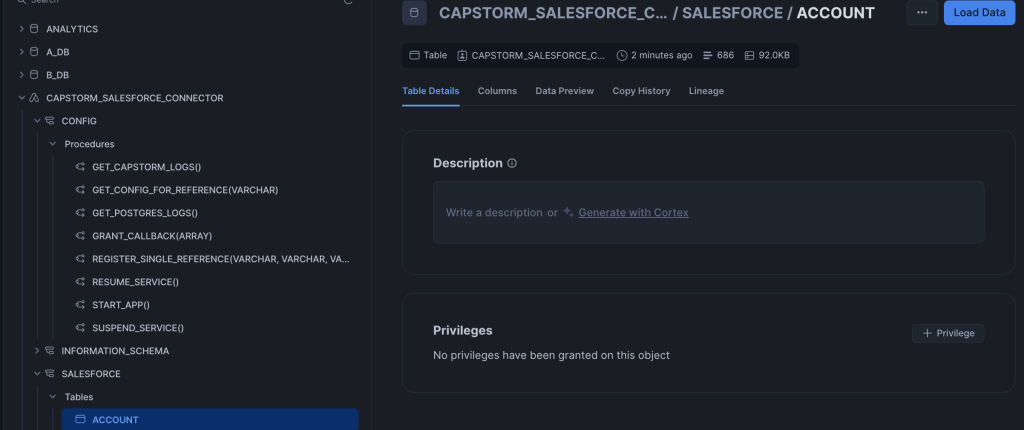This screenshot has height=430, width=1024.
Task: Click the database icon beside the breadcrumb
Action: (x=414, y=13)
